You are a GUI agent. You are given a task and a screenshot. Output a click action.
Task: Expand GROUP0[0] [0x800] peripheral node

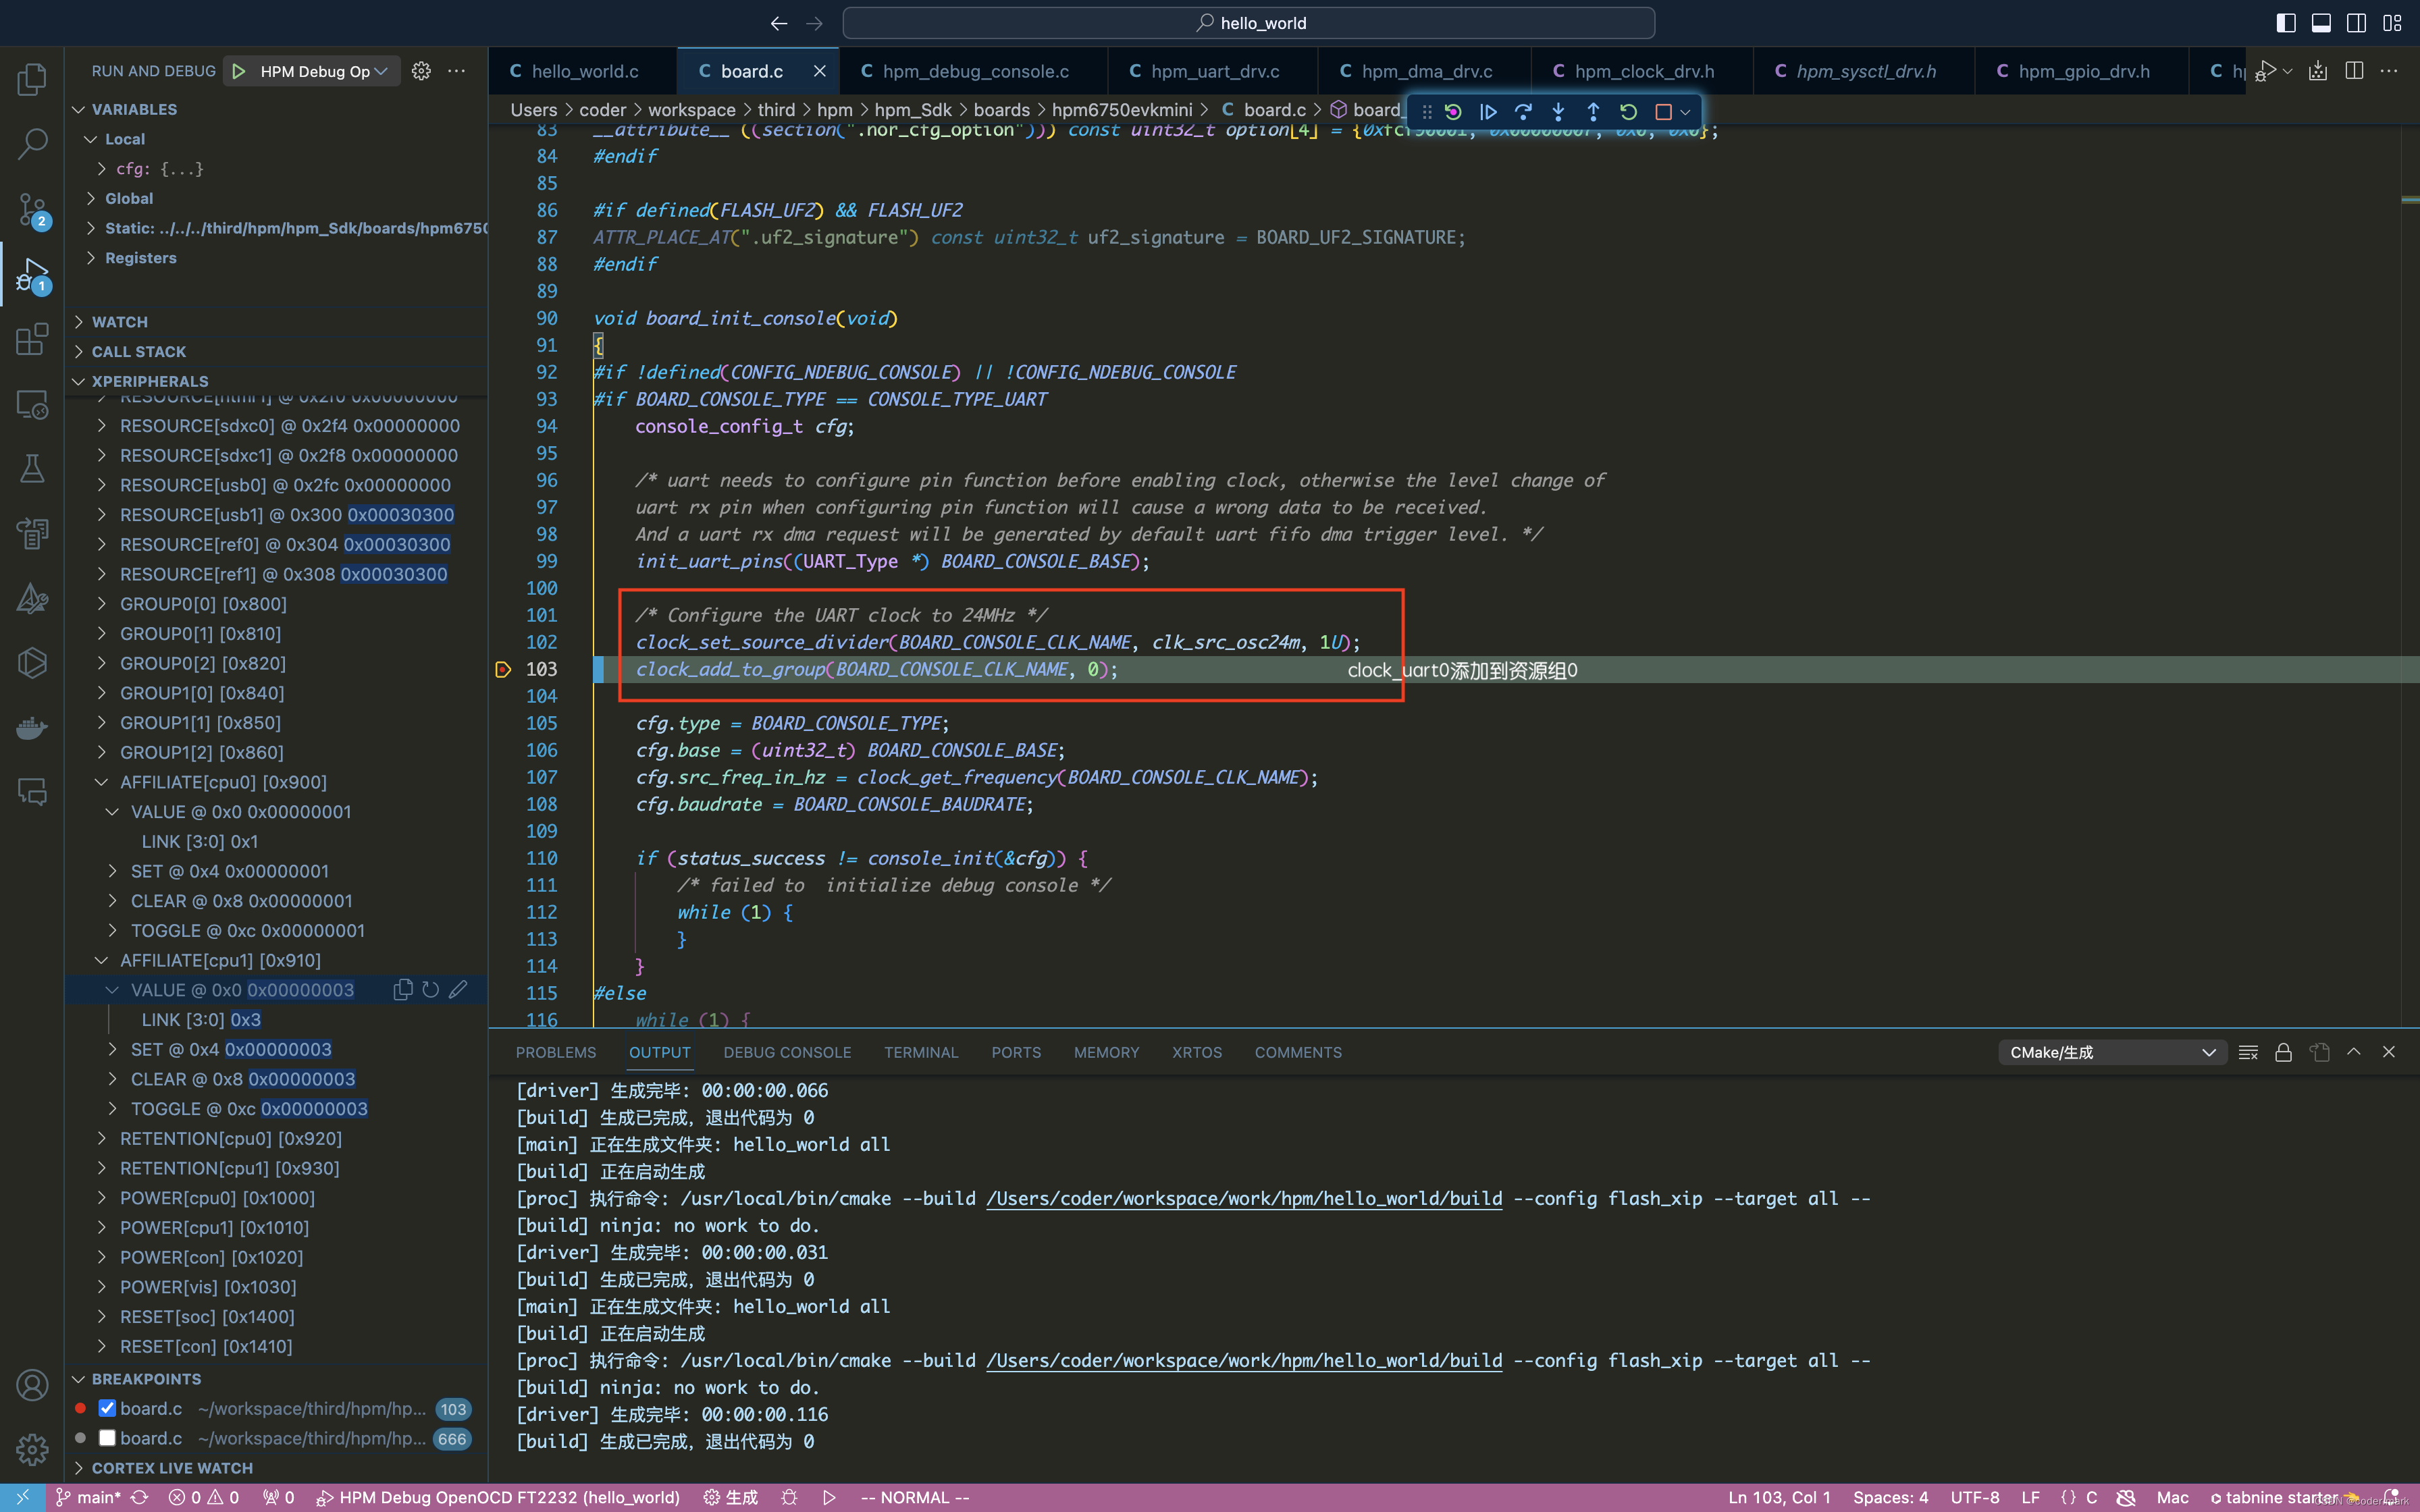[101, 604]
